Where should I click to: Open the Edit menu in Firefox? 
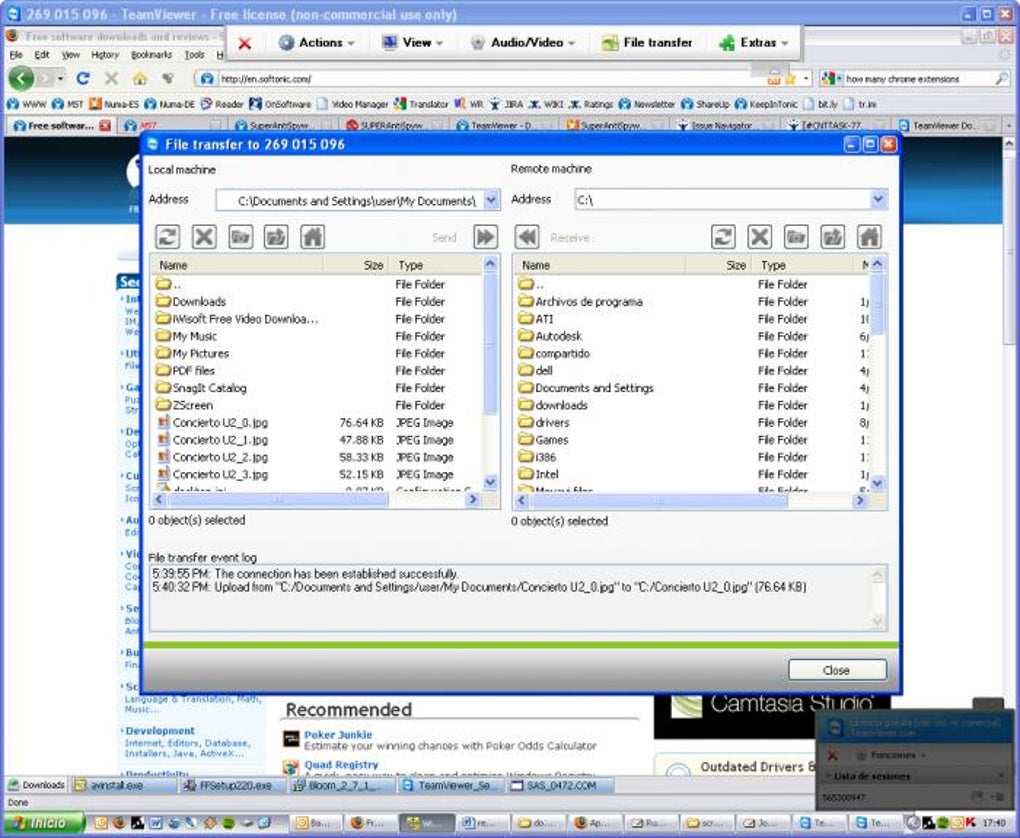pyautogui.click(x=42, y=55)
